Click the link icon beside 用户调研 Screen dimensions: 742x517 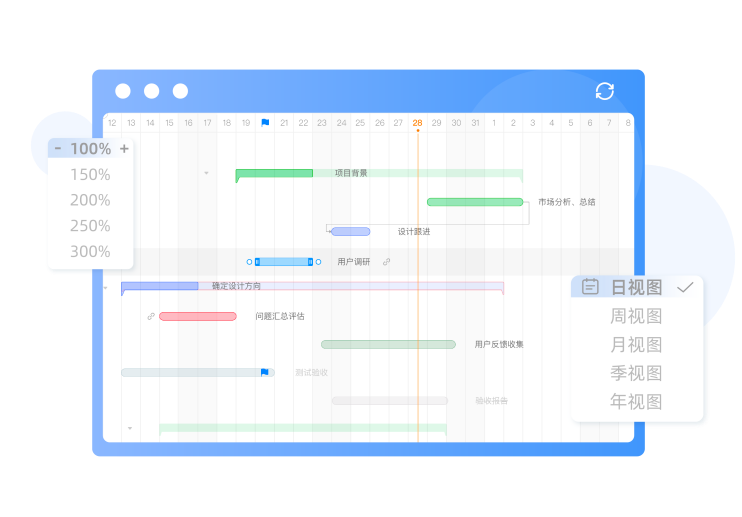(x=387, y=262)
